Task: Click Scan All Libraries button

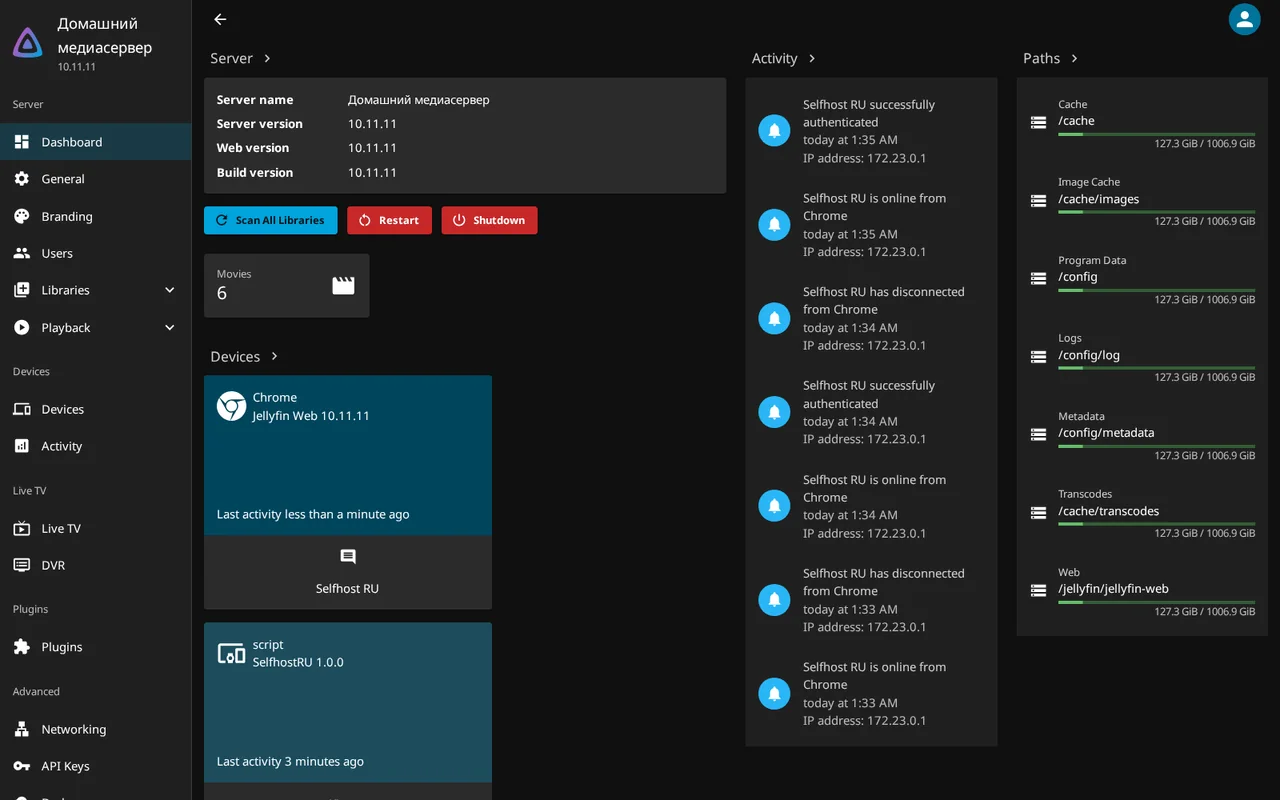Action: (x=270, y=220)
